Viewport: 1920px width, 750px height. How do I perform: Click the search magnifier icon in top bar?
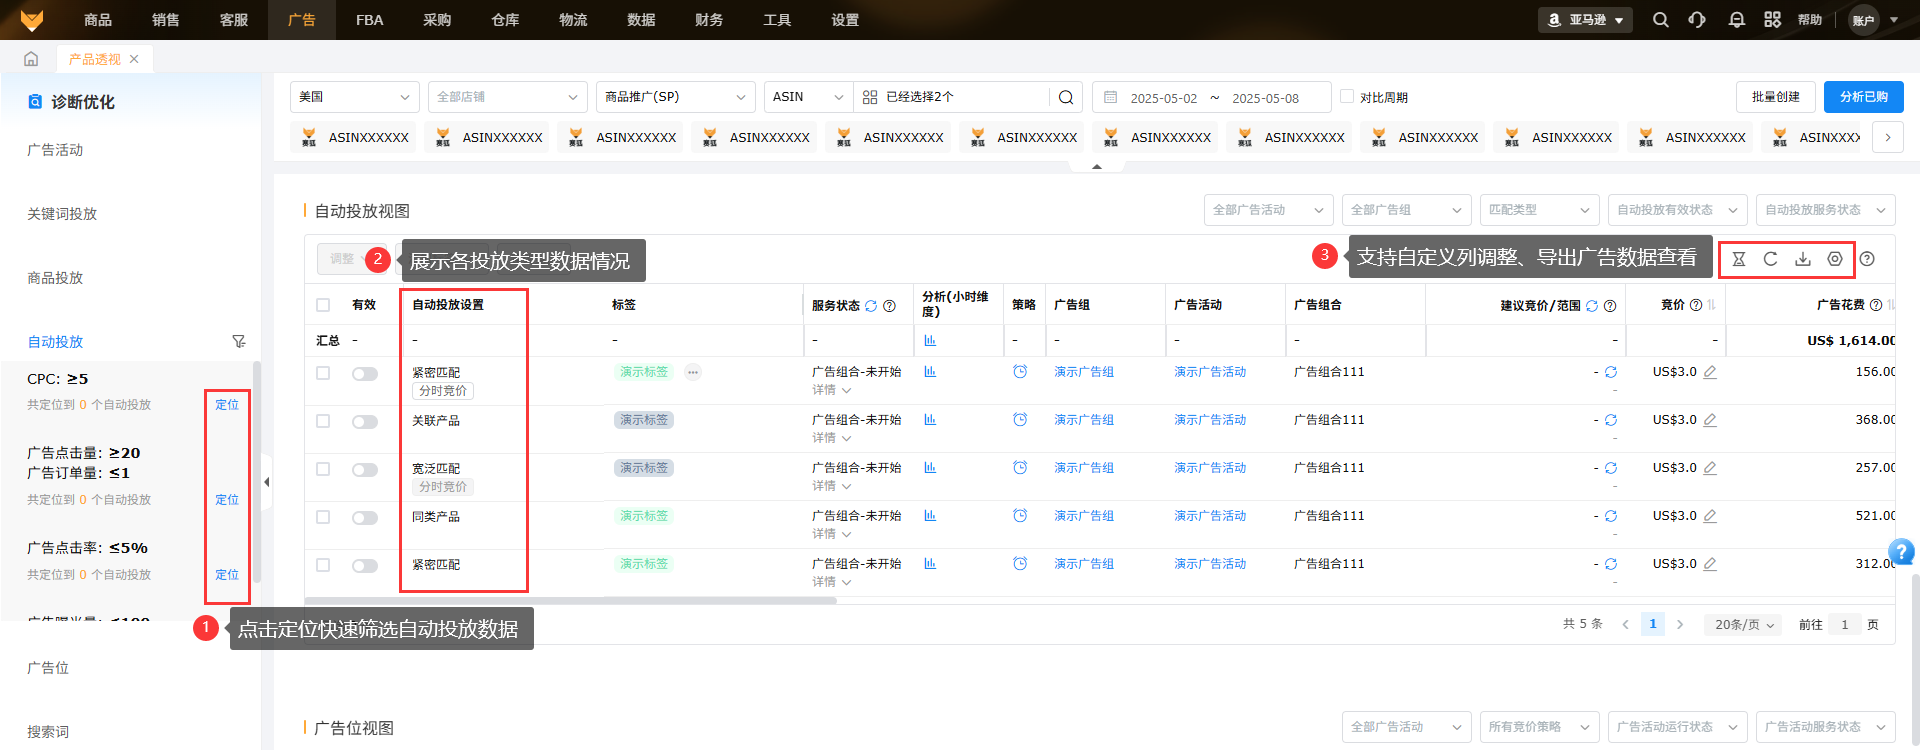click(x=1660, y=20)
